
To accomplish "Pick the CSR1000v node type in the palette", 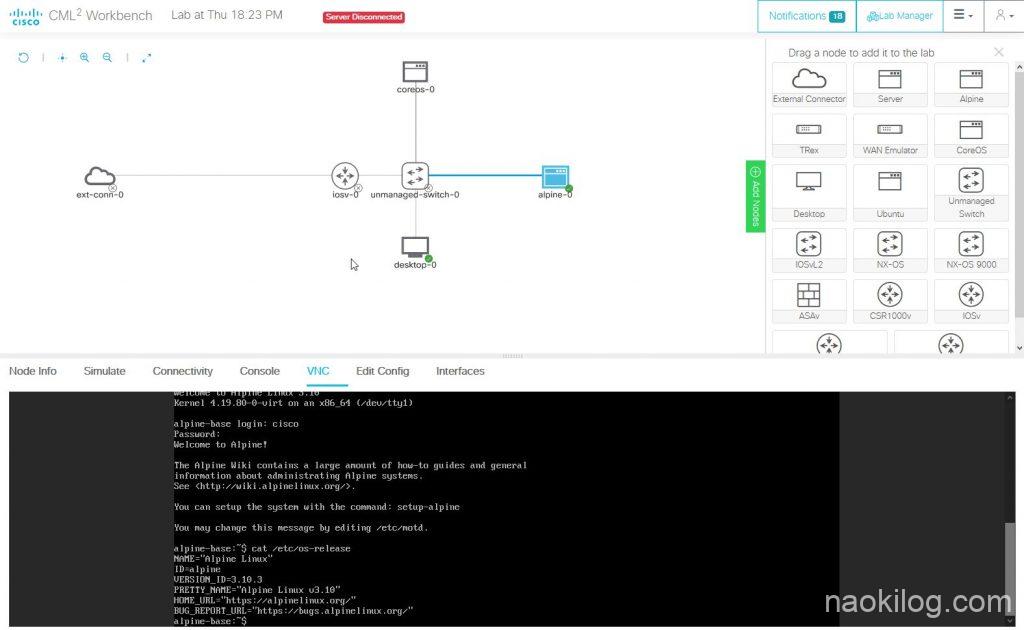I will coord(890,302).
